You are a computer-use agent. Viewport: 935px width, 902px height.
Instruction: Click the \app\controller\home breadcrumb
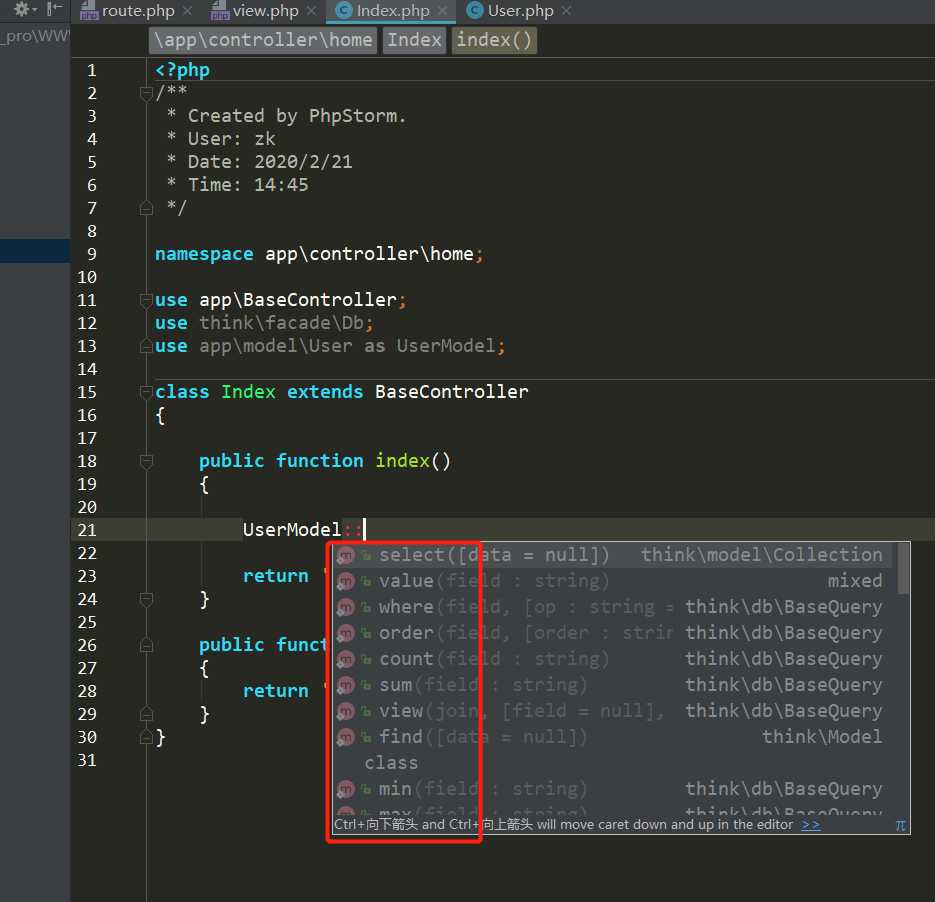[263, 40]
